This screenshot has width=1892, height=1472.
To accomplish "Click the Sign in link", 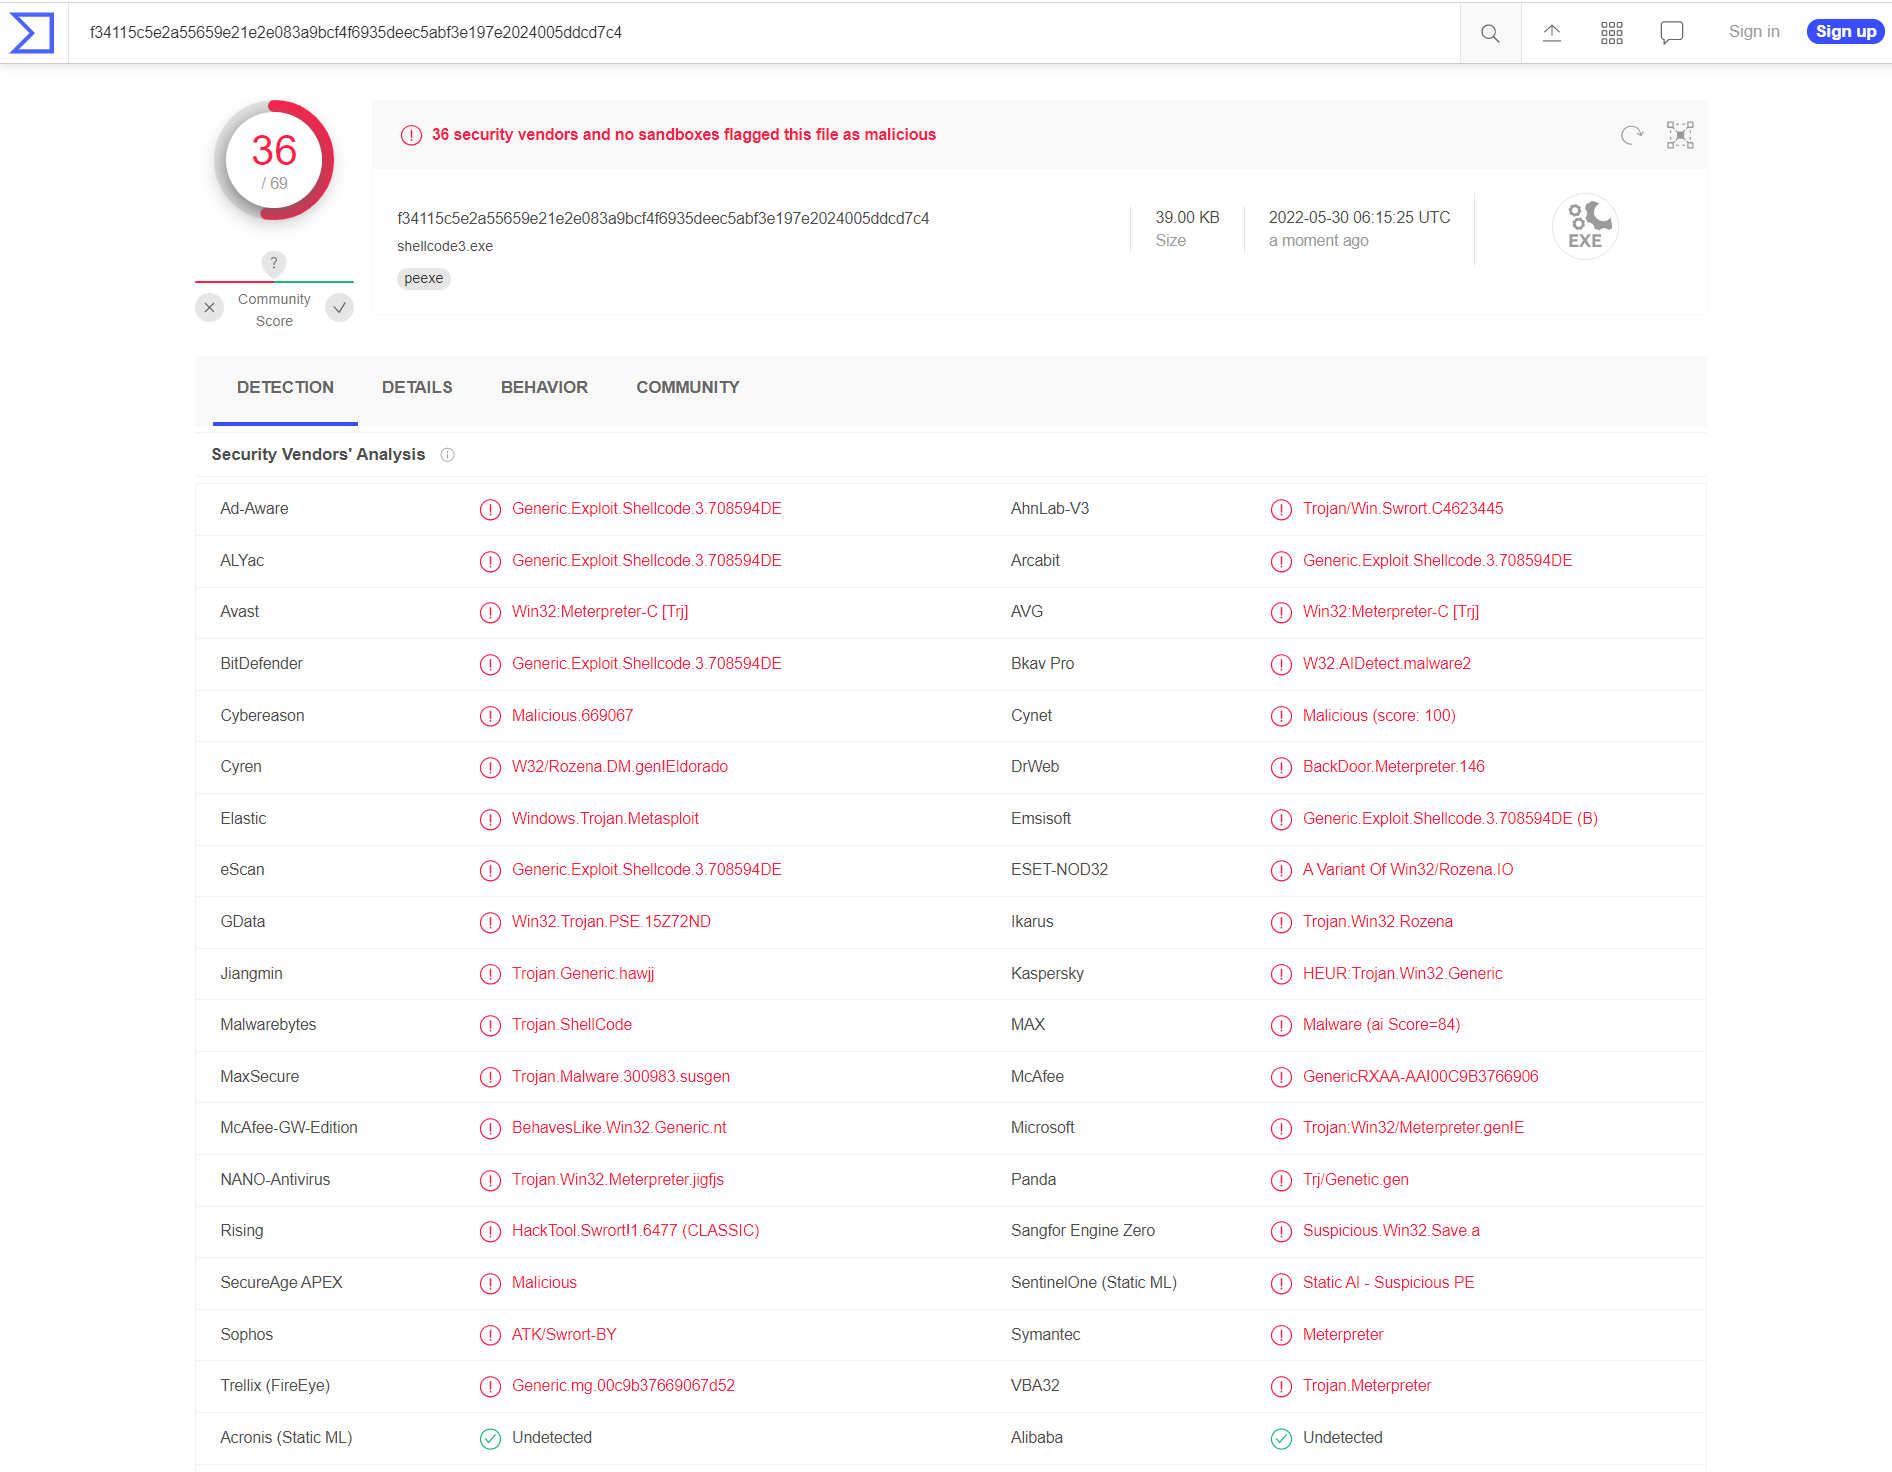I will coord(1754,32).
